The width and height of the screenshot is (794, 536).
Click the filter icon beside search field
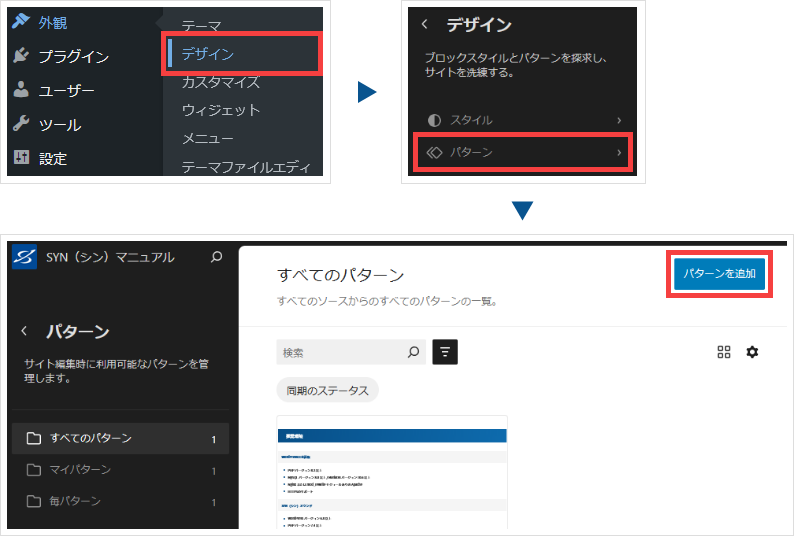(444, 352)
